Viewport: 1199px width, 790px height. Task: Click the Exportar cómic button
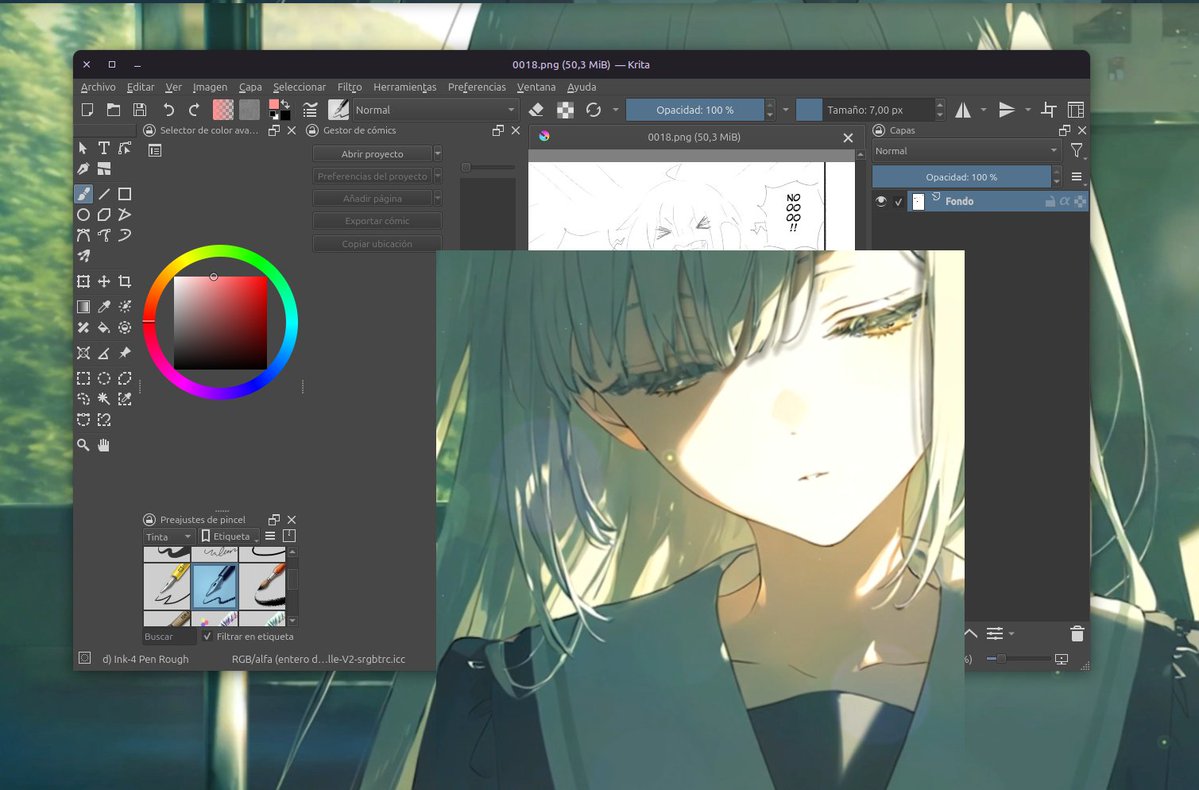pos(377,221)
